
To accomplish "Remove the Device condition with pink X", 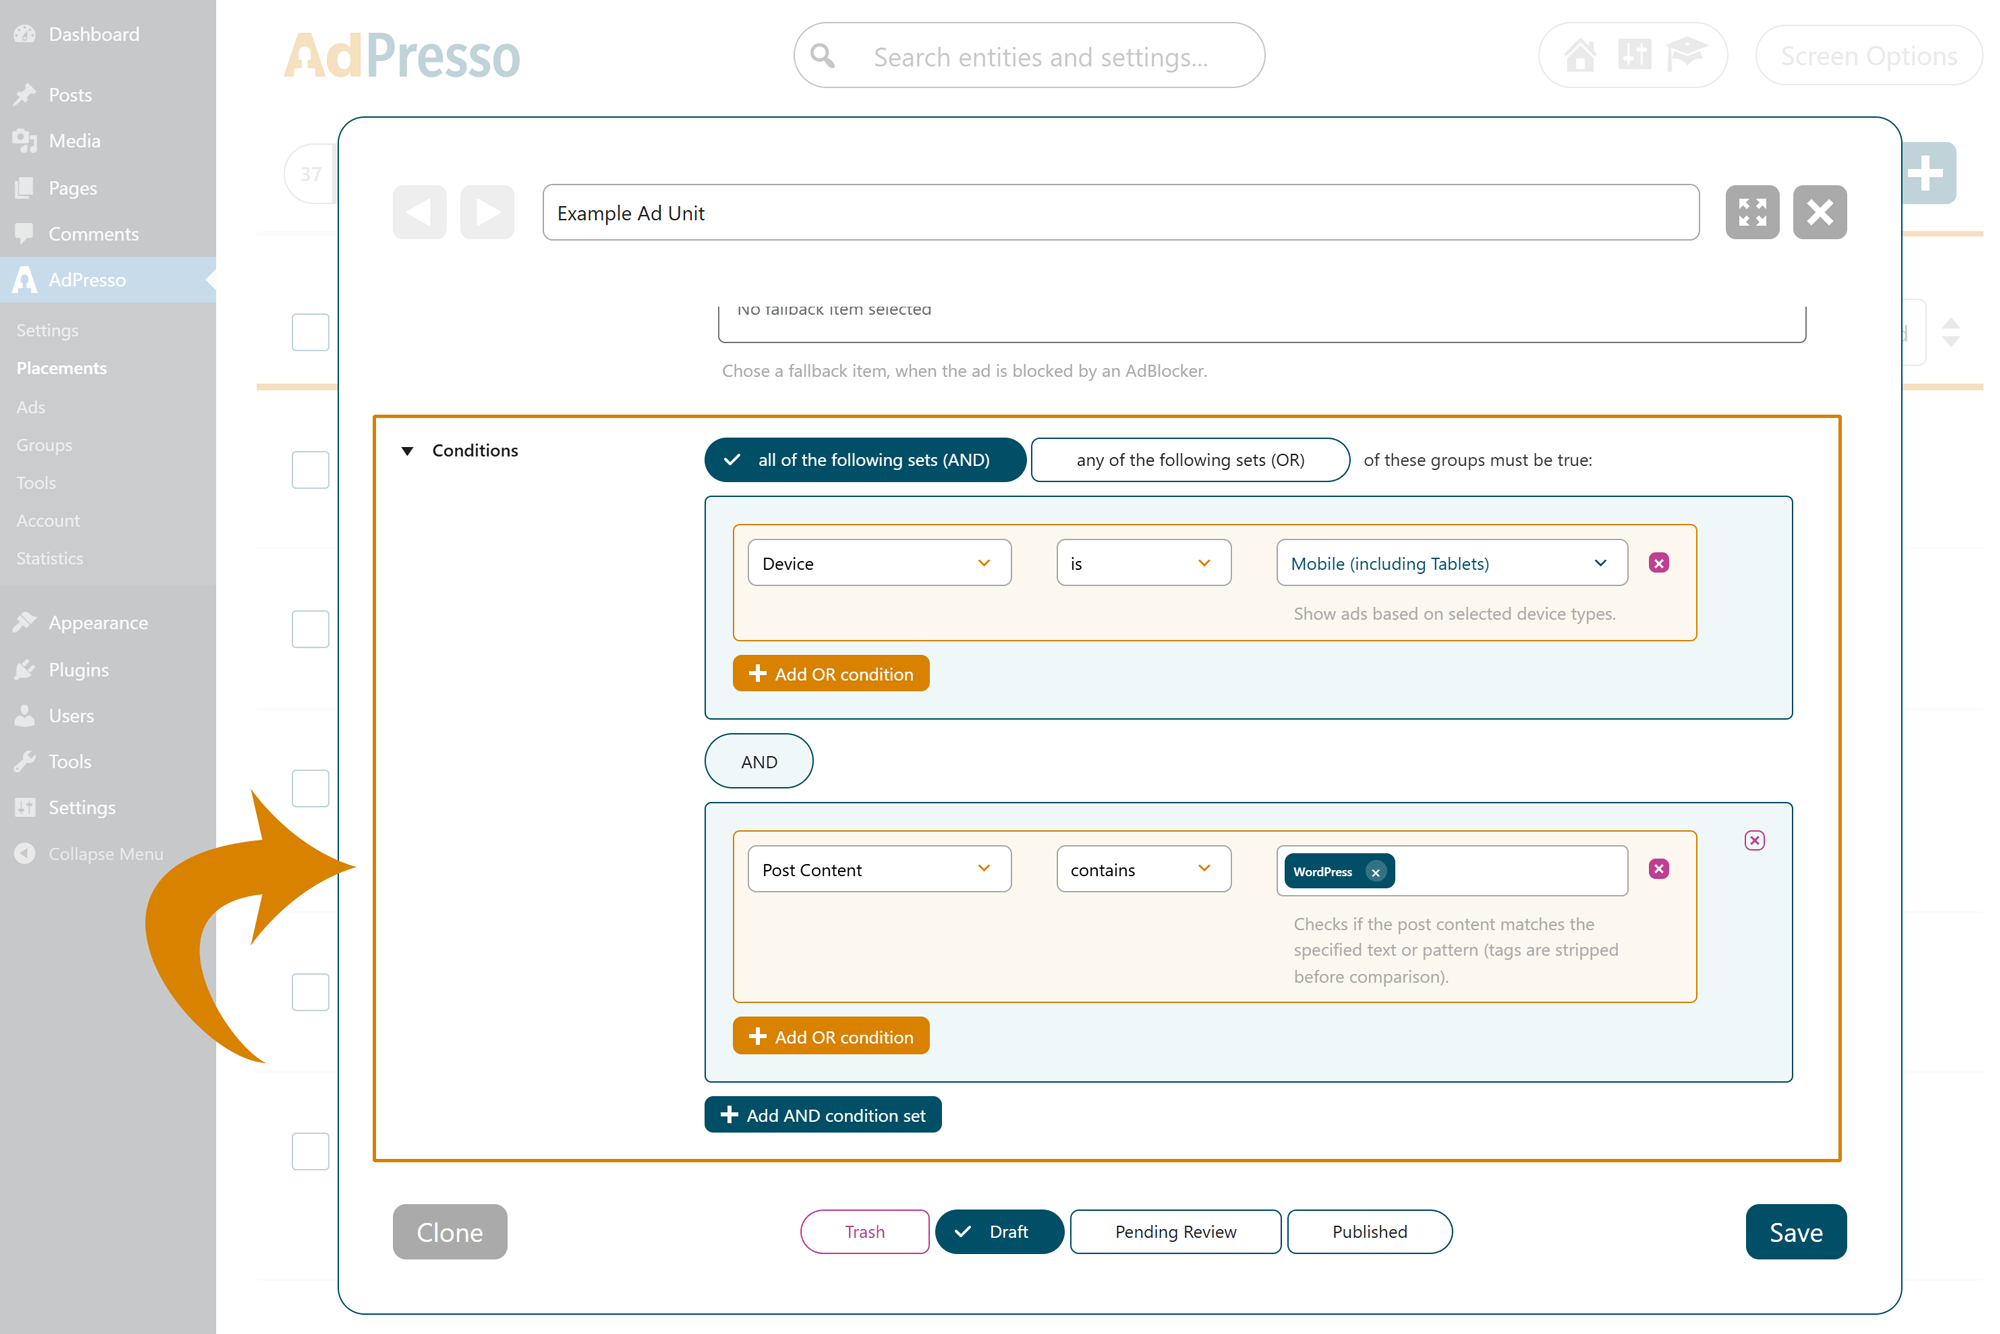I will (1659, 563).
